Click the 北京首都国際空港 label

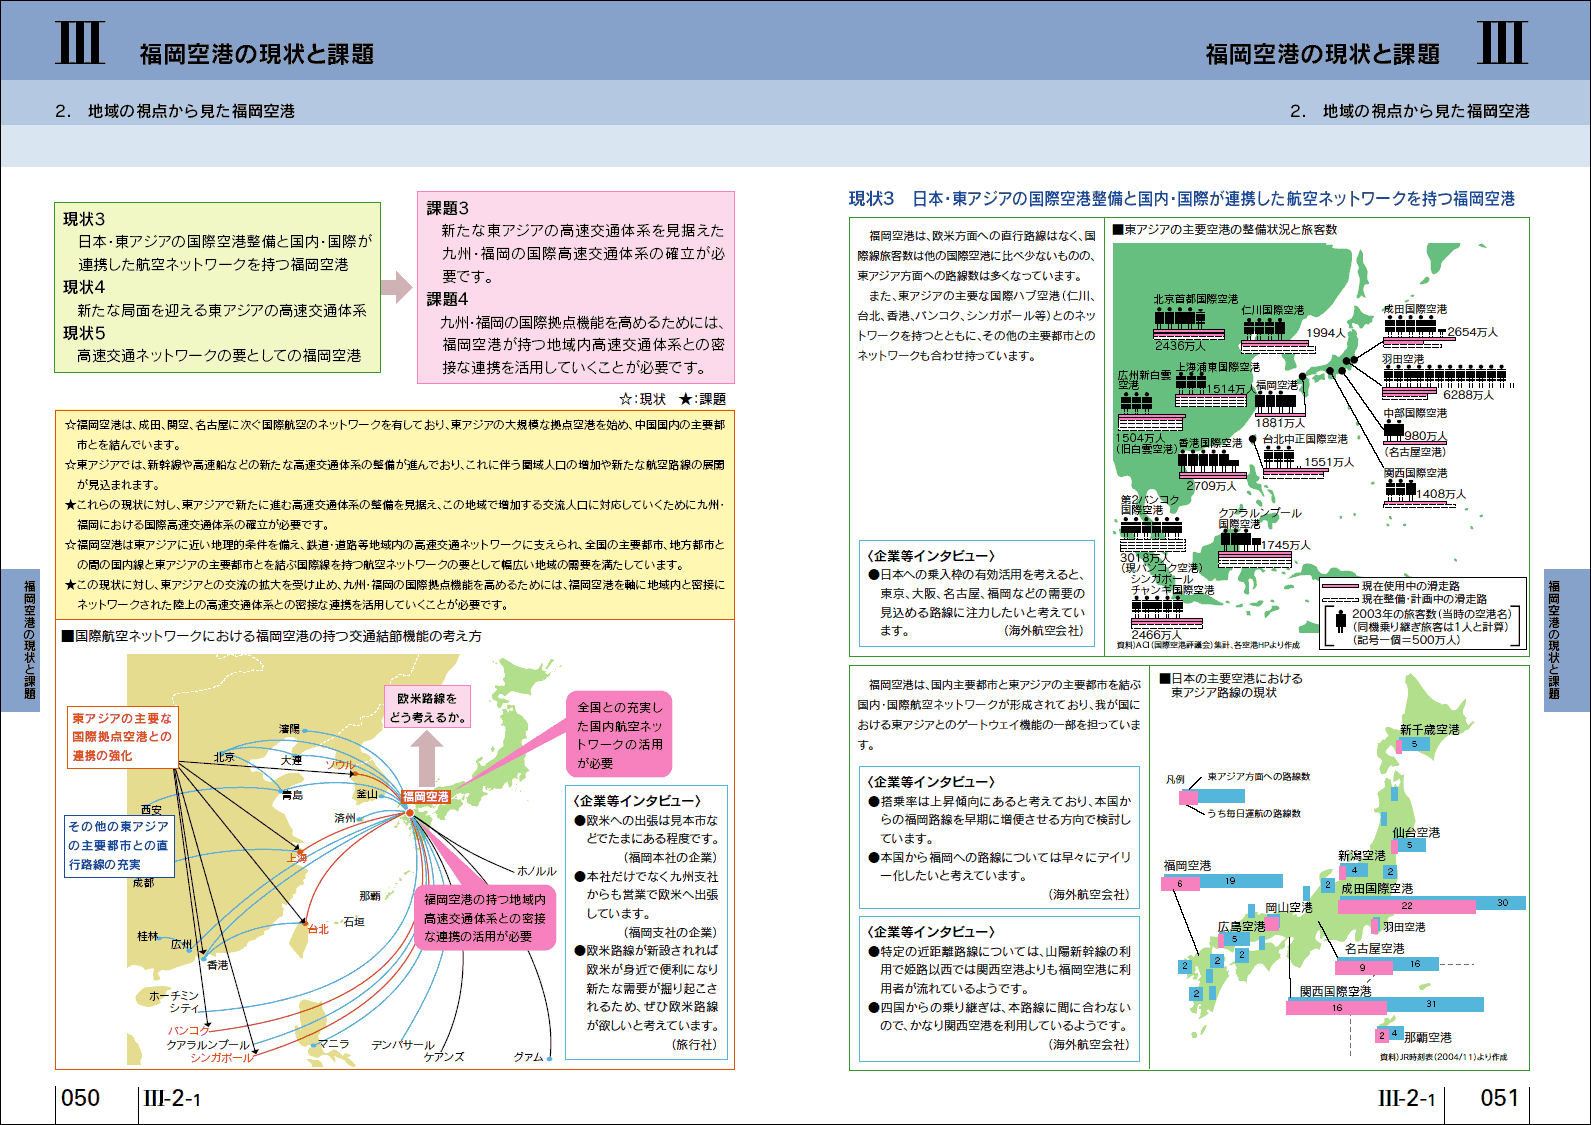(1196, 299)
